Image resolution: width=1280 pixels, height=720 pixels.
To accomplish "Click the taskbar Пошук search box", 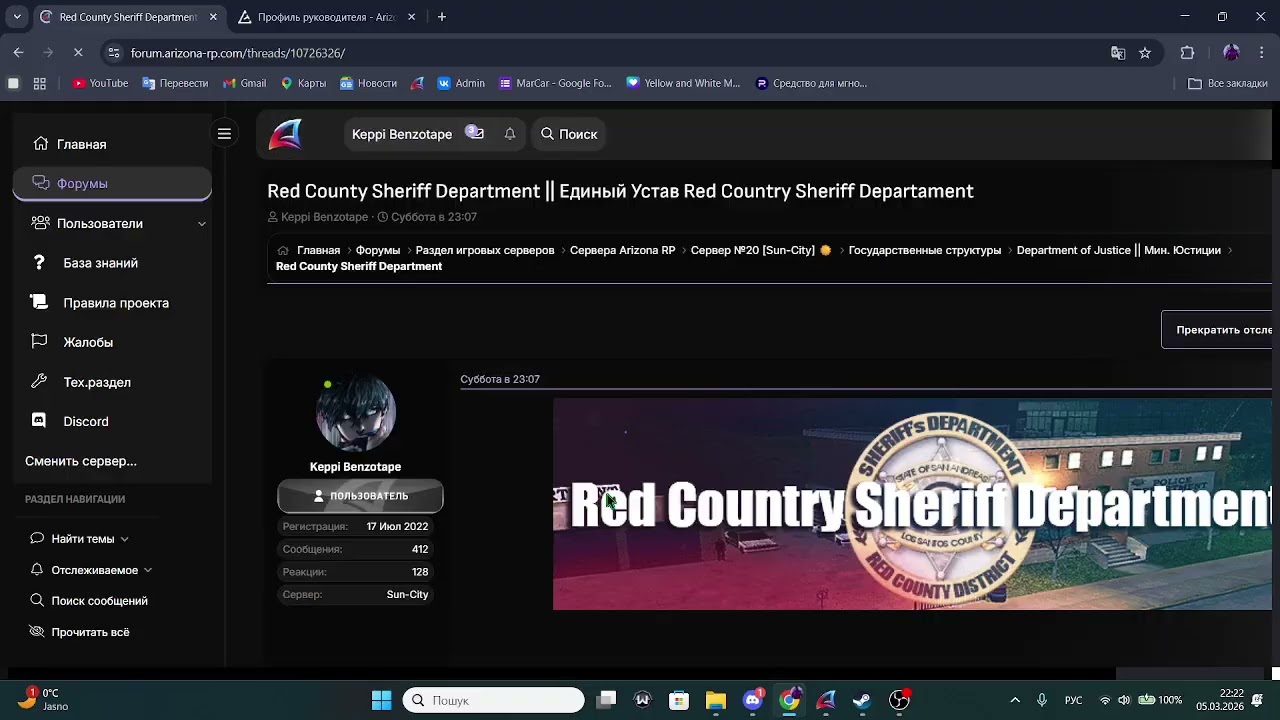I will [493, 700].
